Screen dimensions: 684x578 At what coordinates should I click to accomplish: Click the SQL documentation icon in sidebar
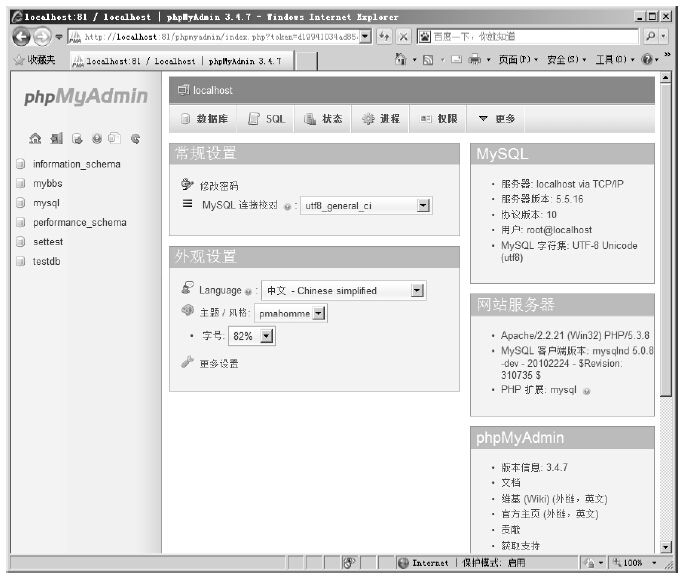pos(114,138)
